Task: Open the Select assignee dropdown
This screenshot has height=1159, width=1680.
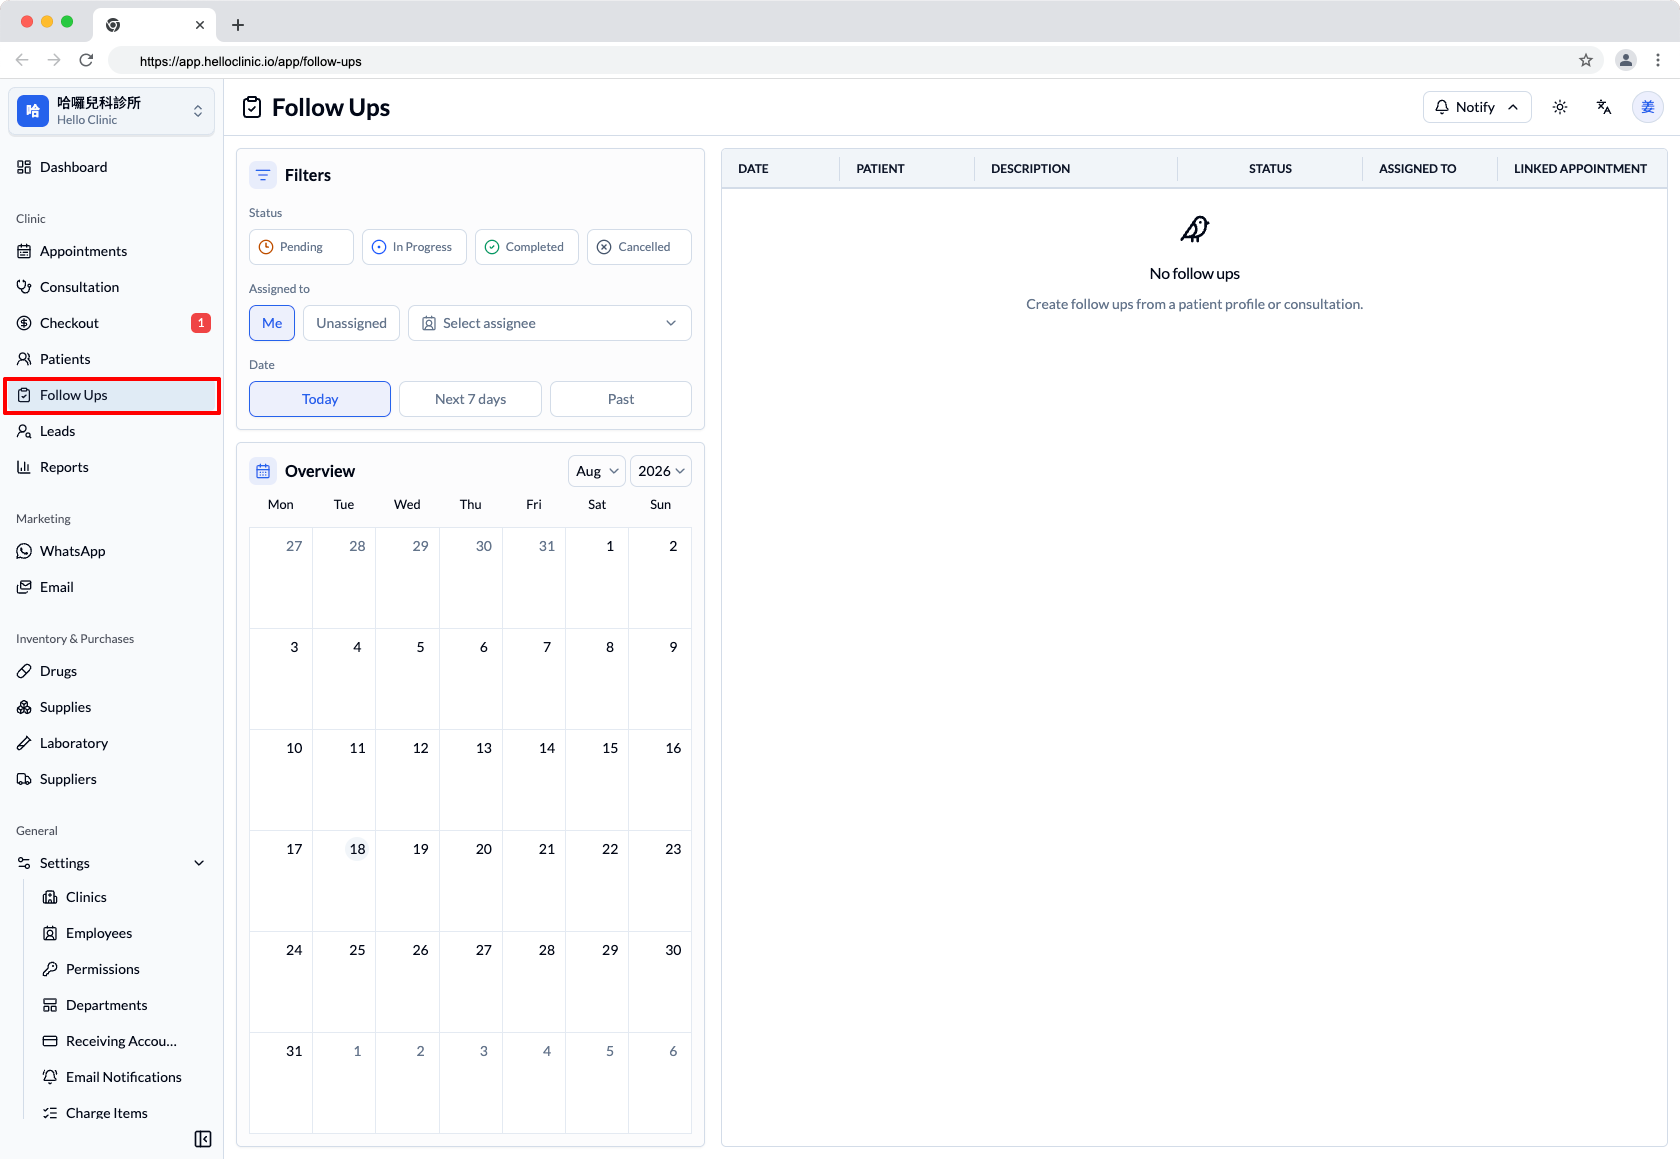Action: 550,323
